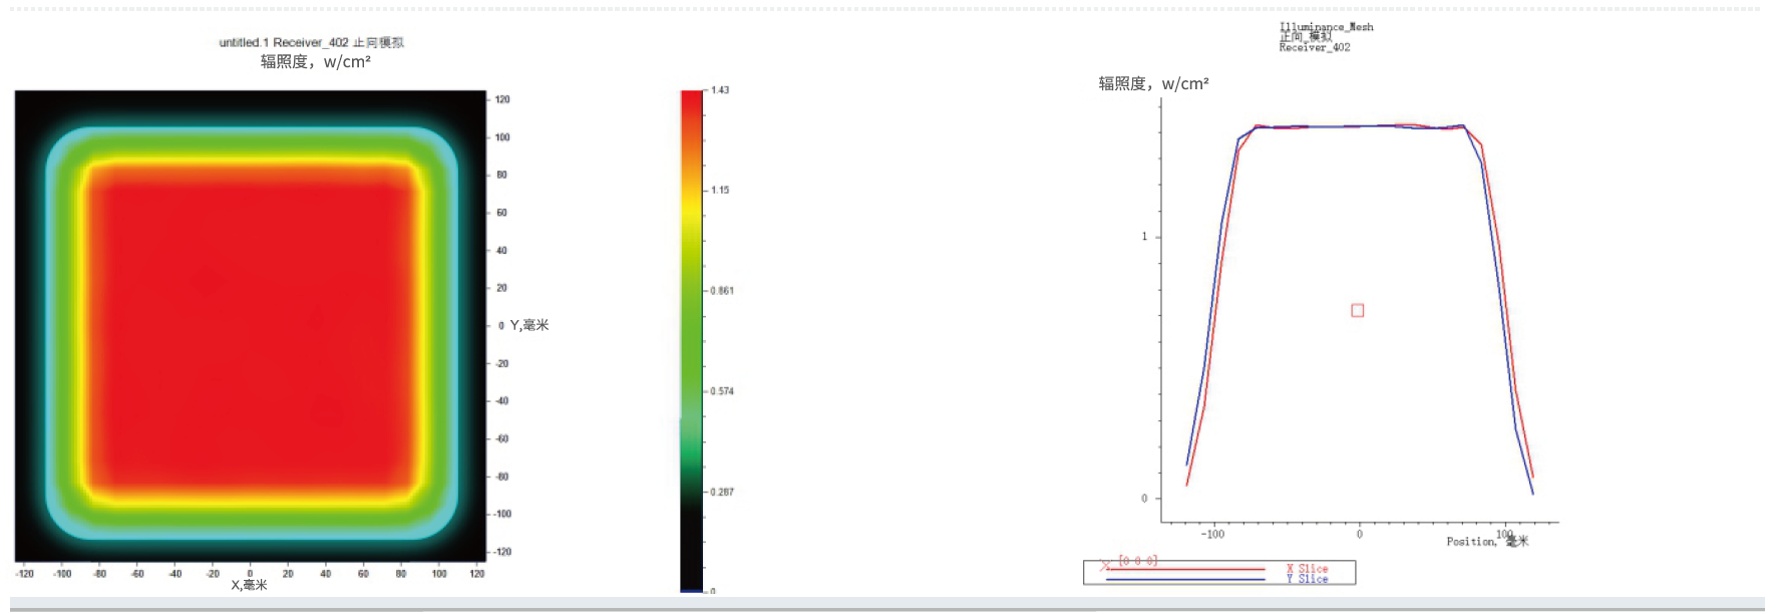Click the 'Illuminance_Mesh' header text
Screen dimensions: 1776x614
tap(1326, 27)
